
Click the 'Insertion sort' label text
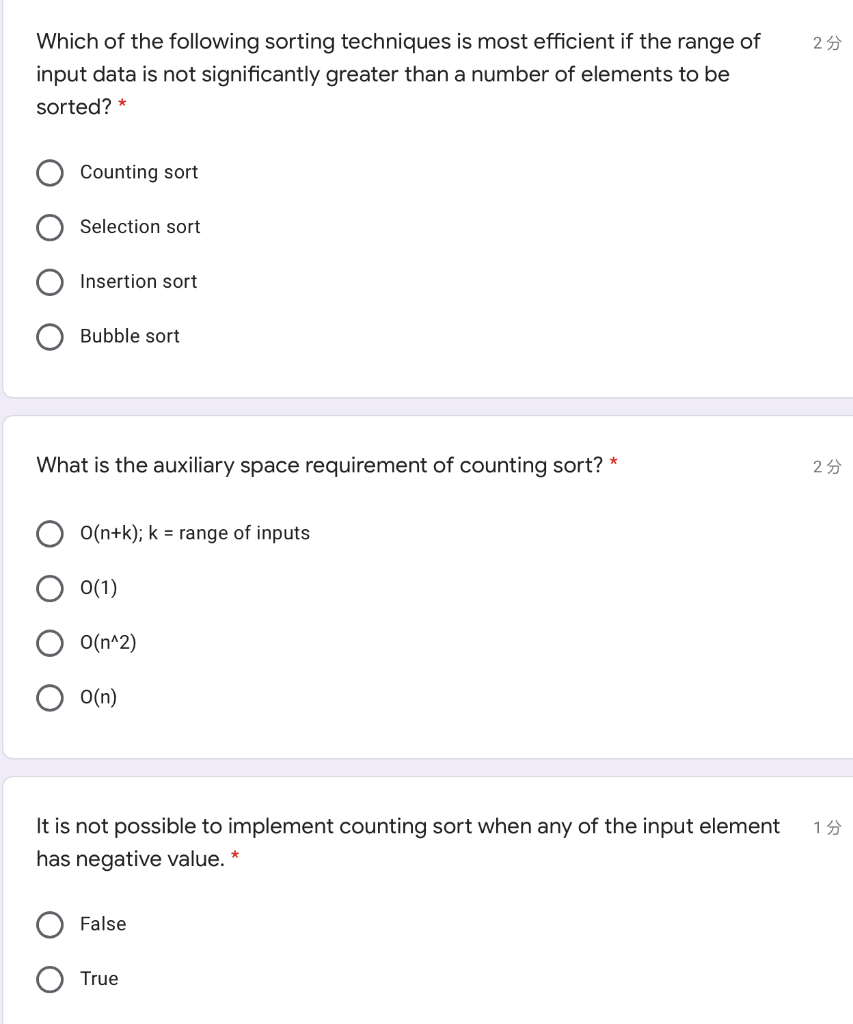pyautogui.click(x=138, y=282)
